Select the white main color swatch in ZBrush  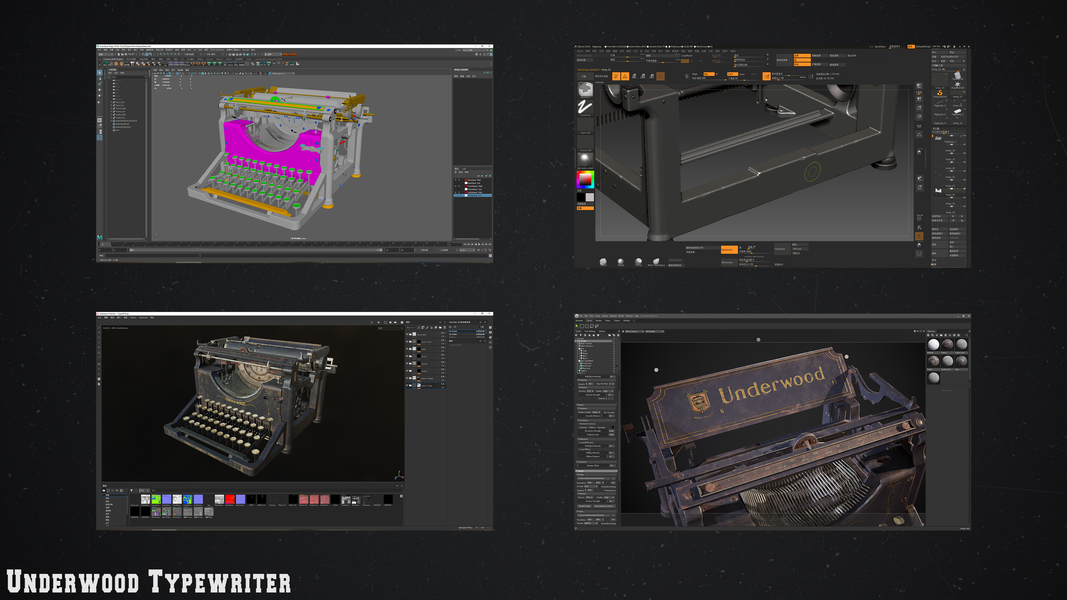click(x=589, y=197)
